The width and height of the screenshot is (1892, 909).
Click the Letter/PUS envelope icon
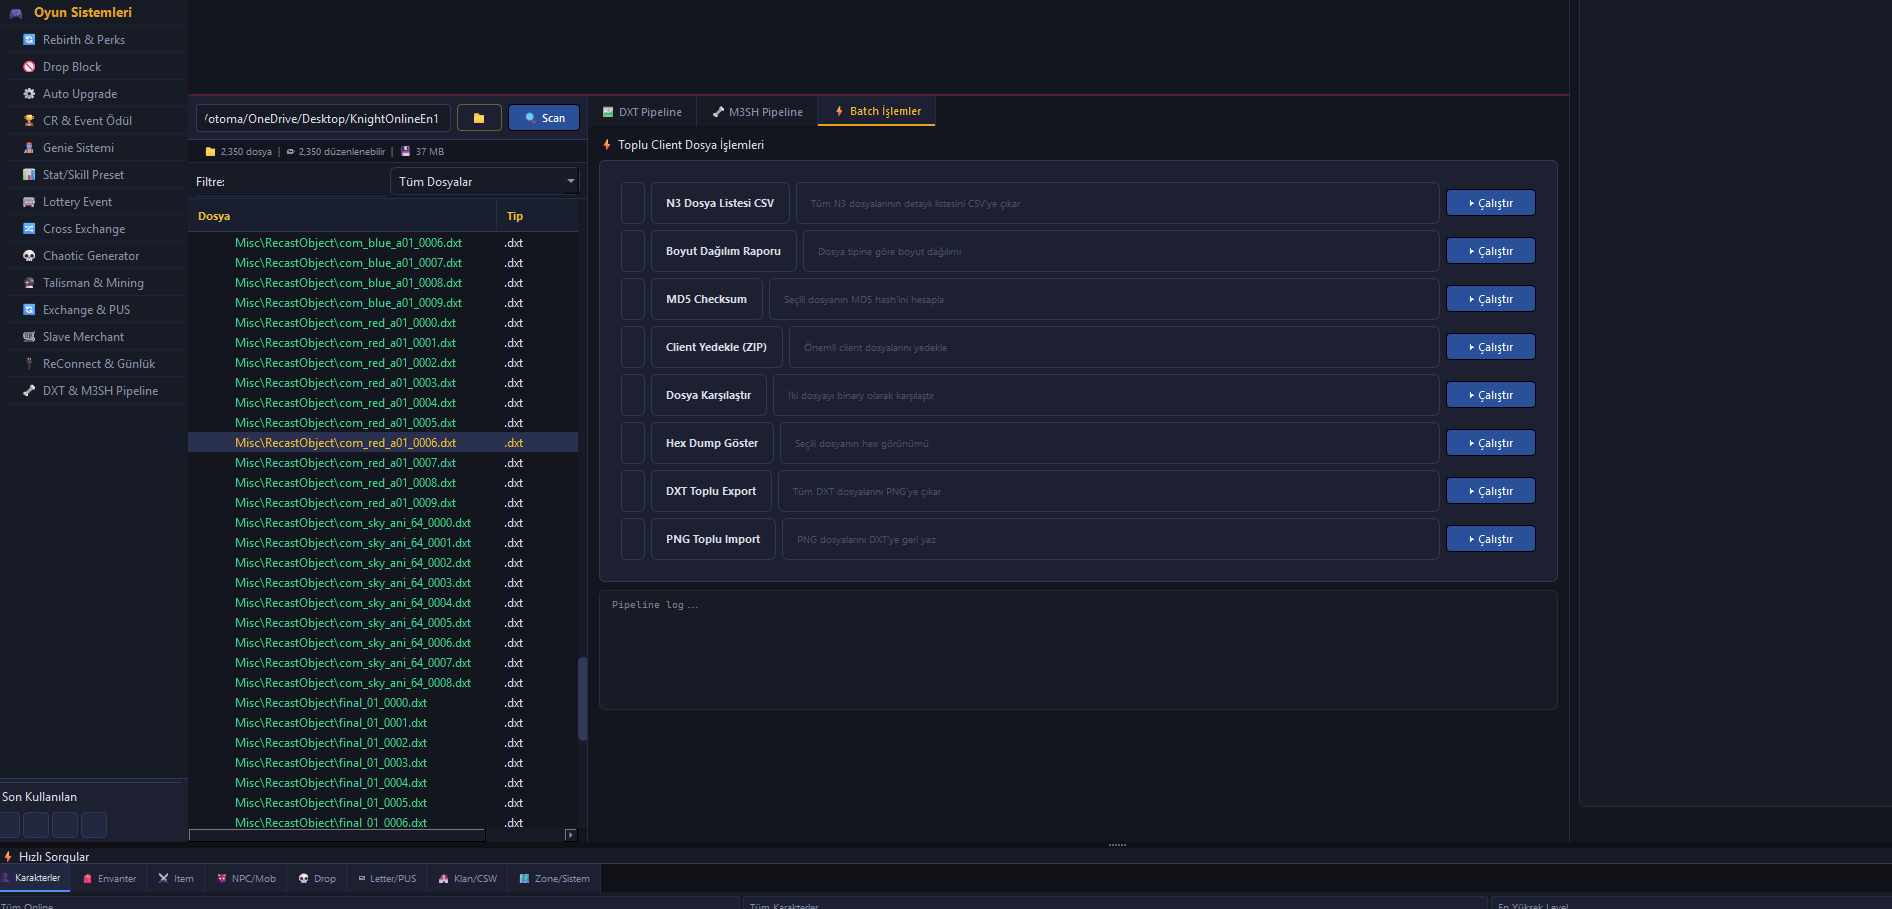click(x=362, y=879)
